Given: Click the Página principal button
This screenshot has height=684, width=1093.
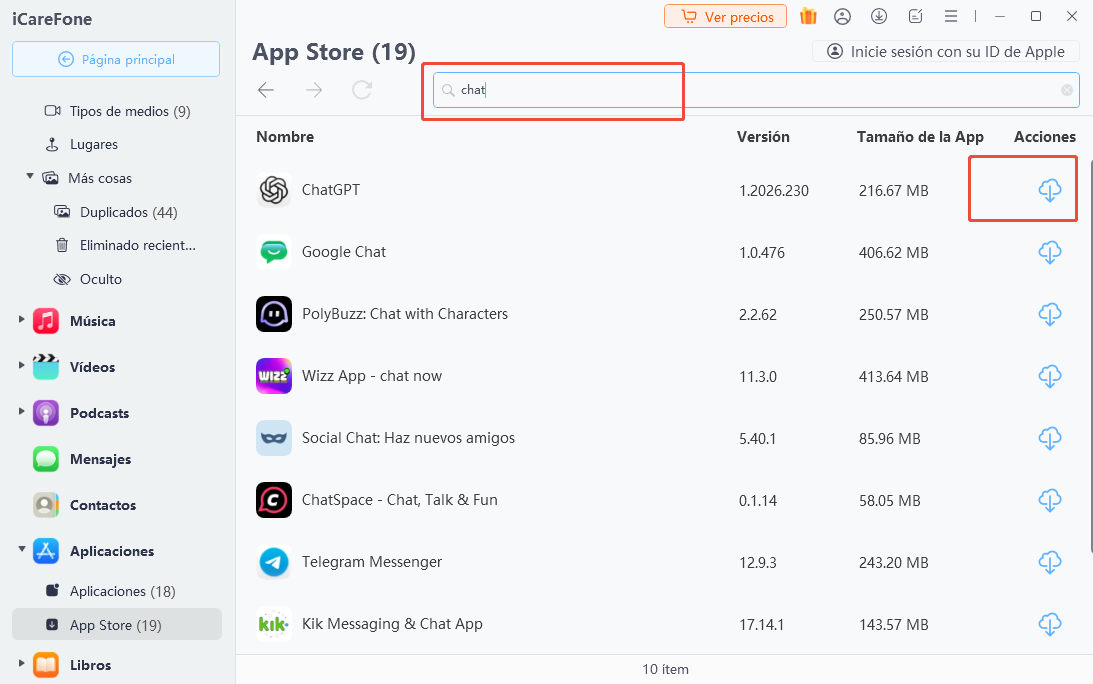Looking at the screenshot, I should coord(116,59).
